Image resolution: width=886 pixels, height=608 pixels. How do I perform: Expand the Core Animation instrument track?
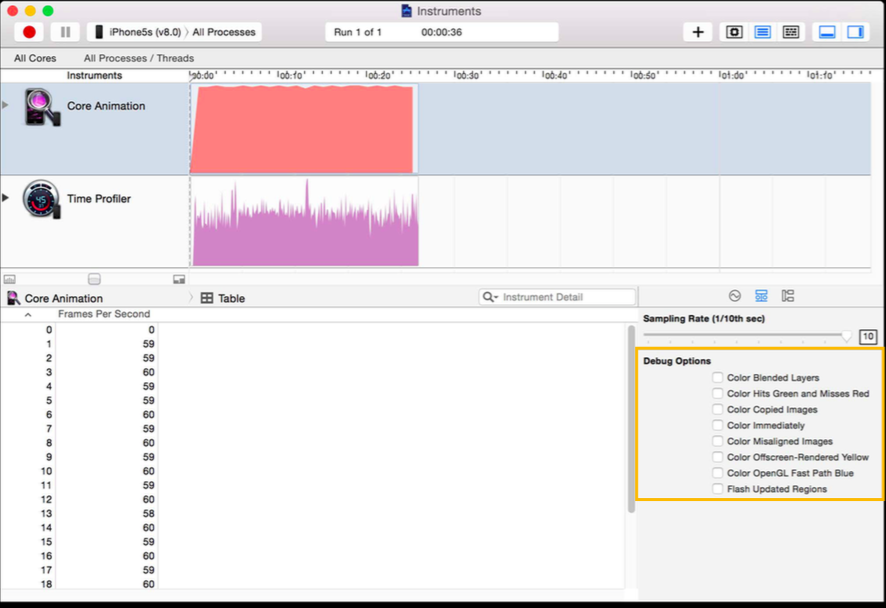point(5,105)
